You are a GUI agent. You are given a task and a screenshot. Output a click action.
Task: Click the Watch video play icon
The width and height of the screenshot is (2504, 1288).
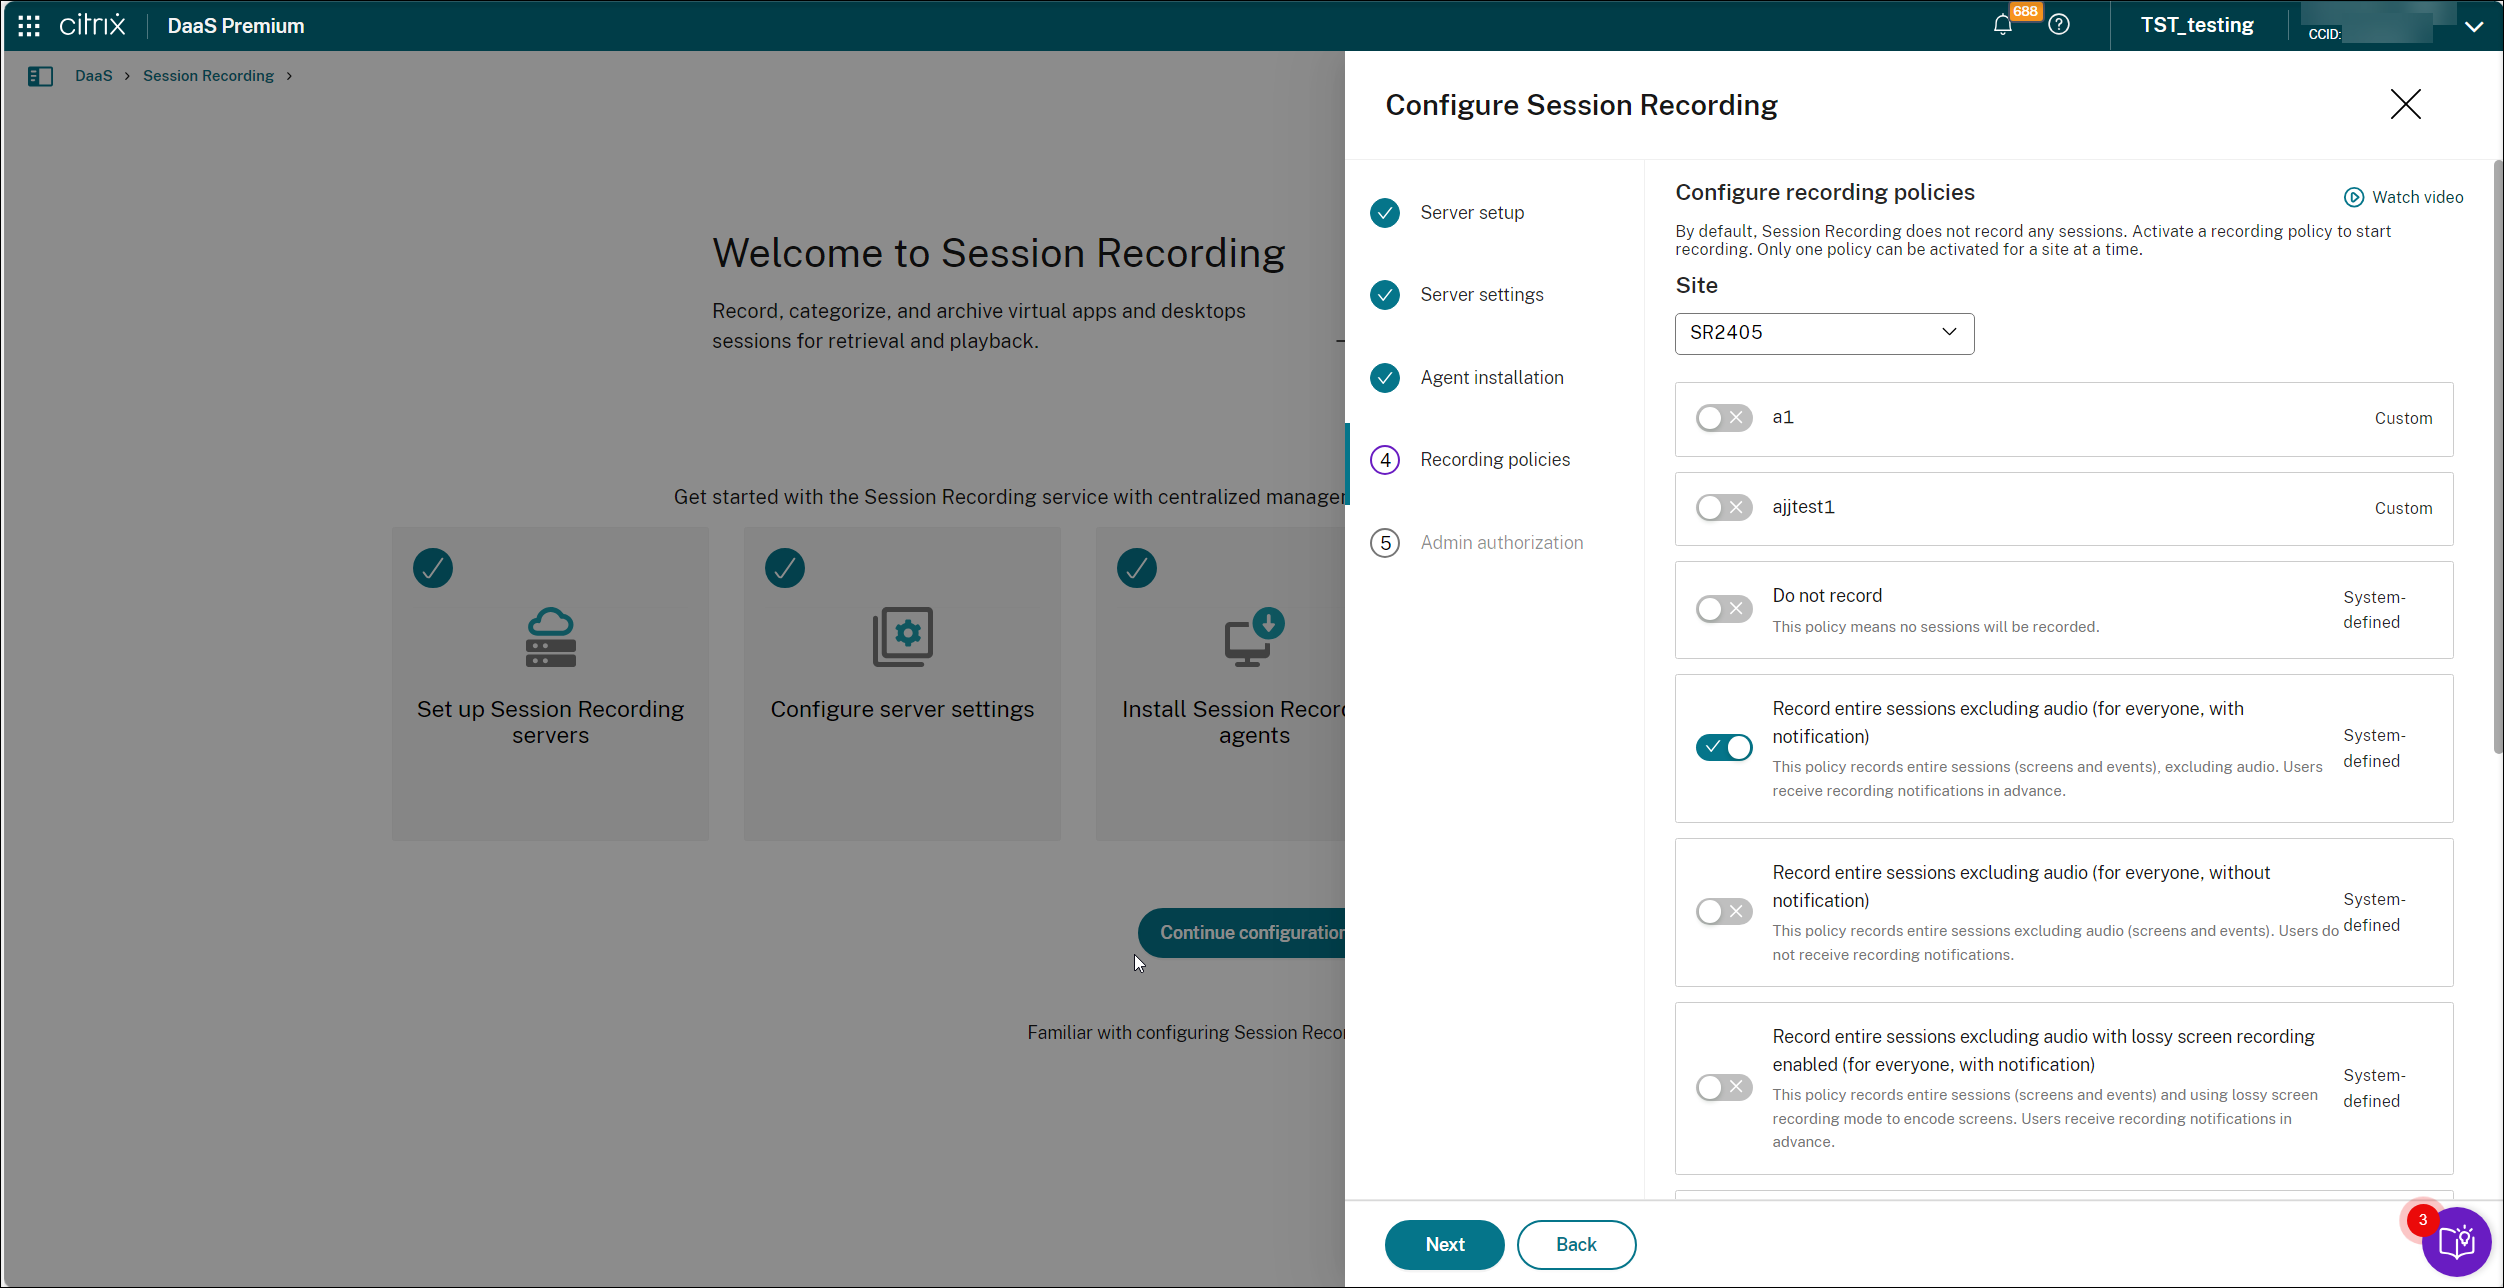pyautogui.click(x=2353, y=197)
